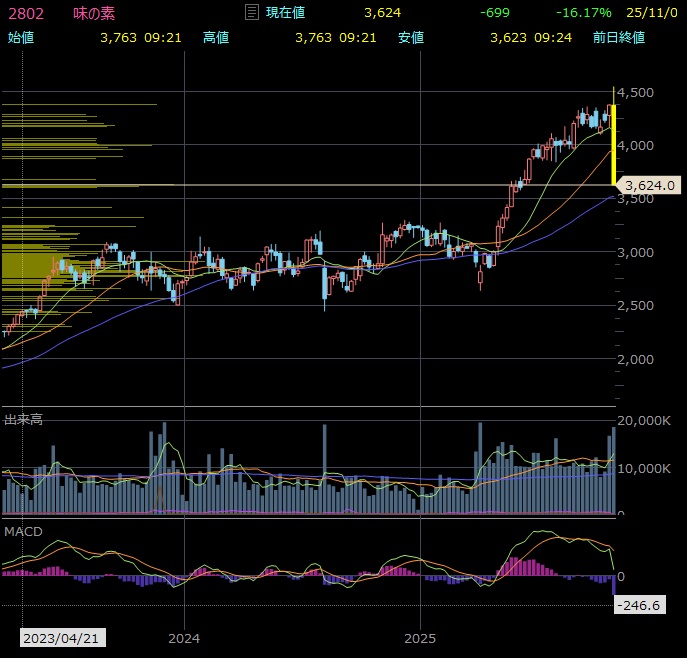Click the 高値 high price label
Viewport: 687px width, 658px height.
click(x=215, y=37)
